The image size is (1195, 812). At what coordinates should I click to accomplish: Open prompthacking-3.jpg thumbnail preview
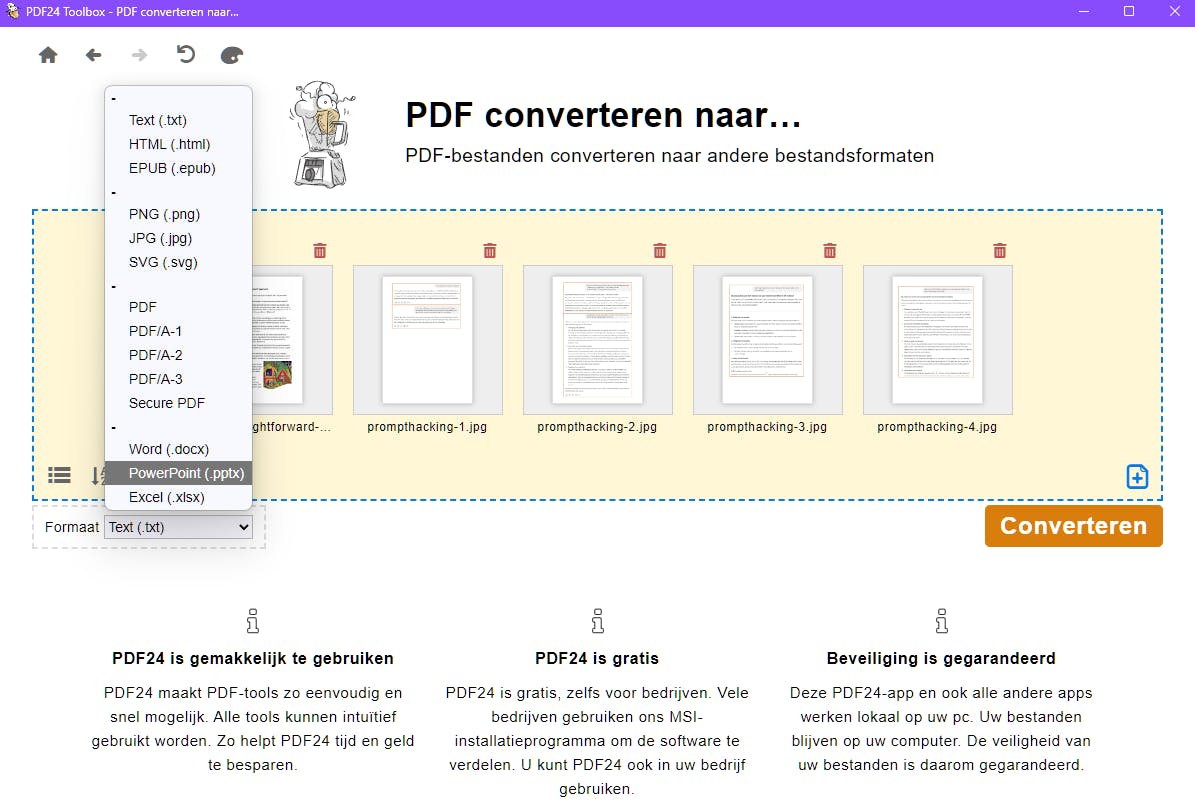[x=767, y=340]
